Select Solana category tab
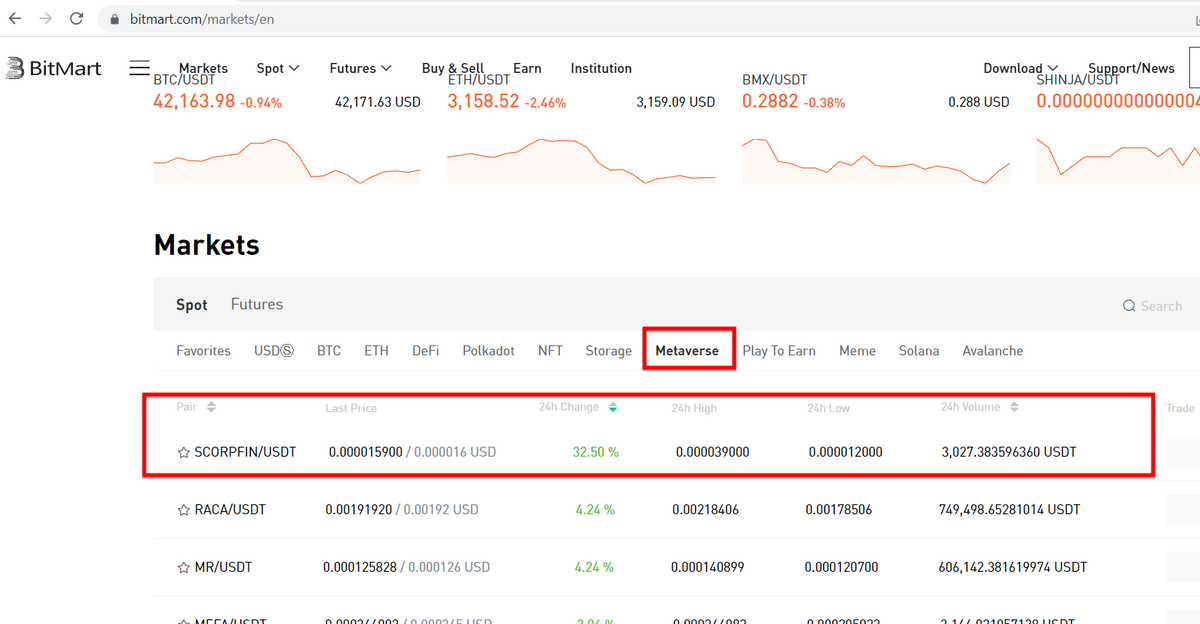The height and width of the screenshot is (624, 1200). [919, 351]
